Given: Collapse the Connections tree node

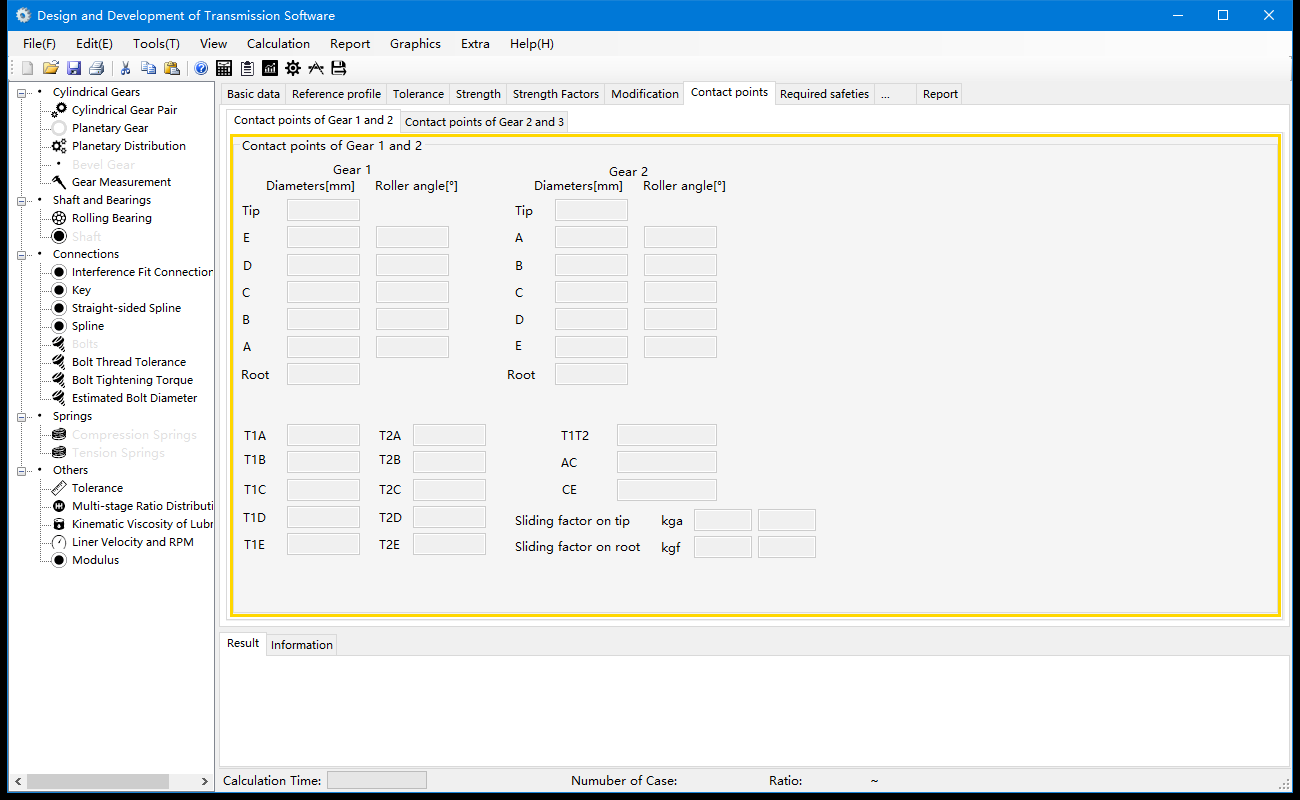Looking at the screenshot, I should [22, 254].
